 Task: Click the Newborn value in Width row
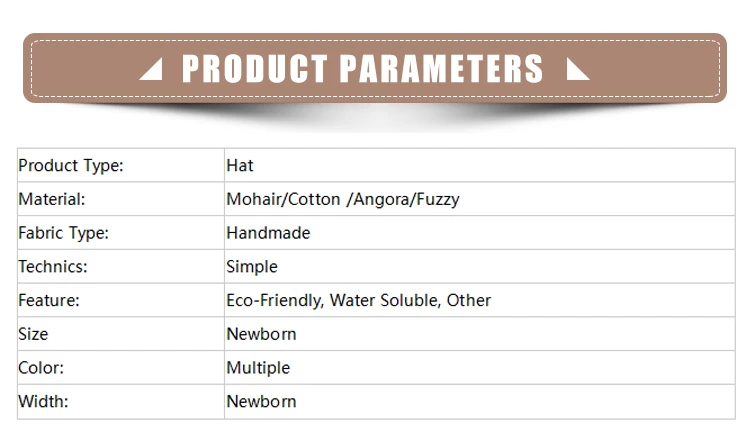(262, 401)
